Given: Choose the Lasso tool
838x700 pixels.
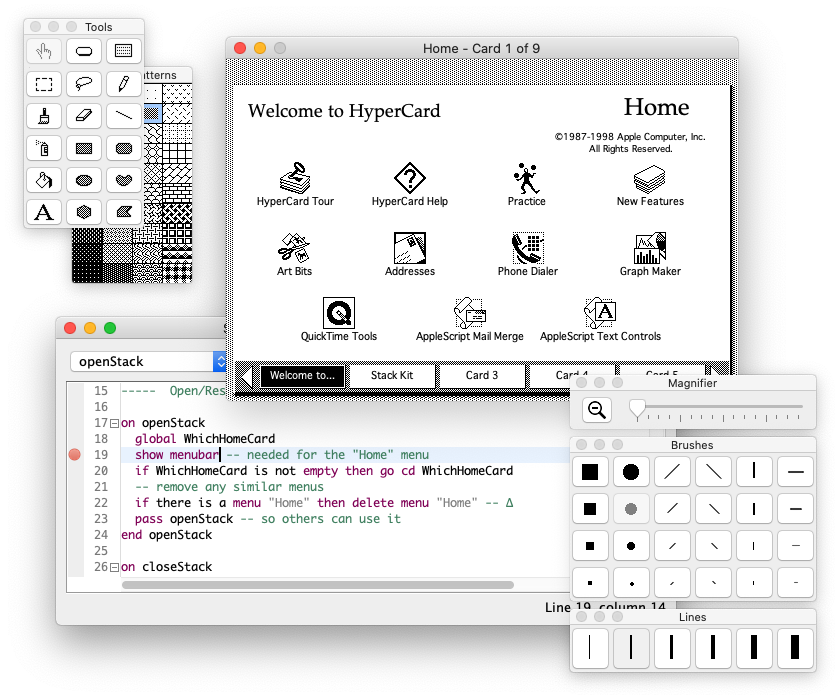Looking at the screenshot, I should (84, 84).
